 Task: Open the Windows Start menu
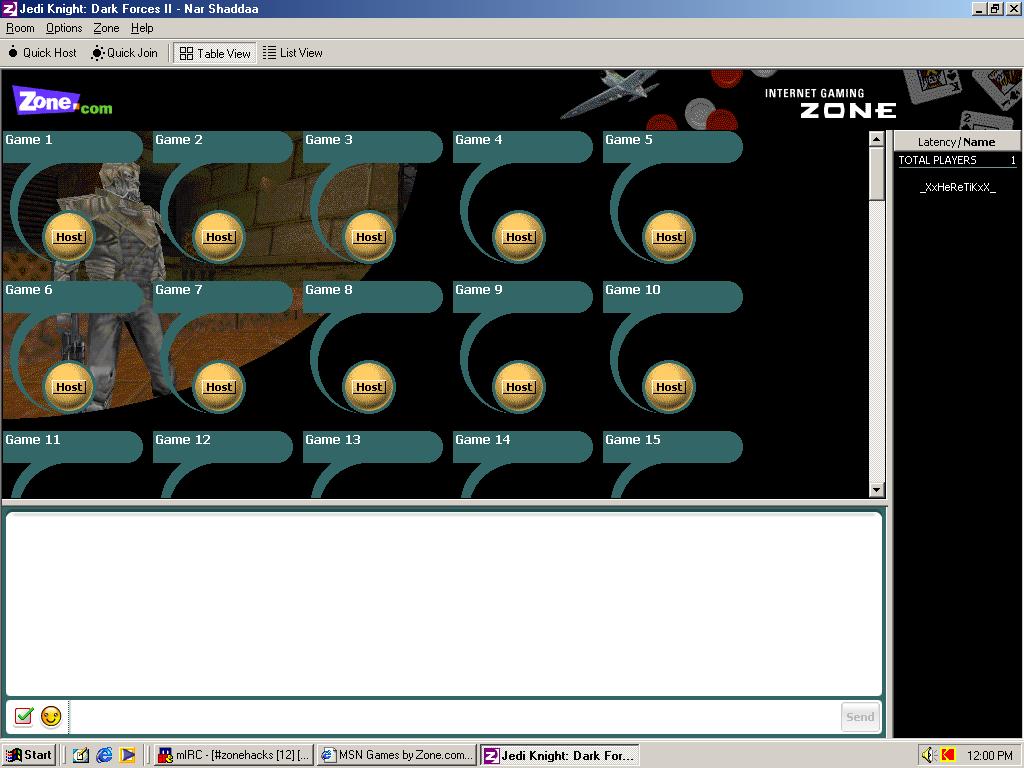pos(29,755)
